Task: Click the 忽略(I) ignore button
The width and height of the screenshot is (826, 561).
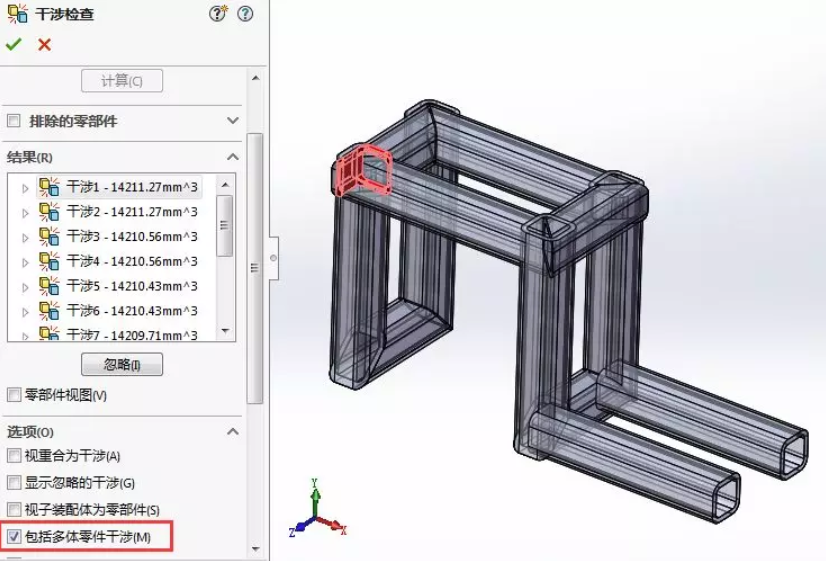Action: tap(122, 364)
